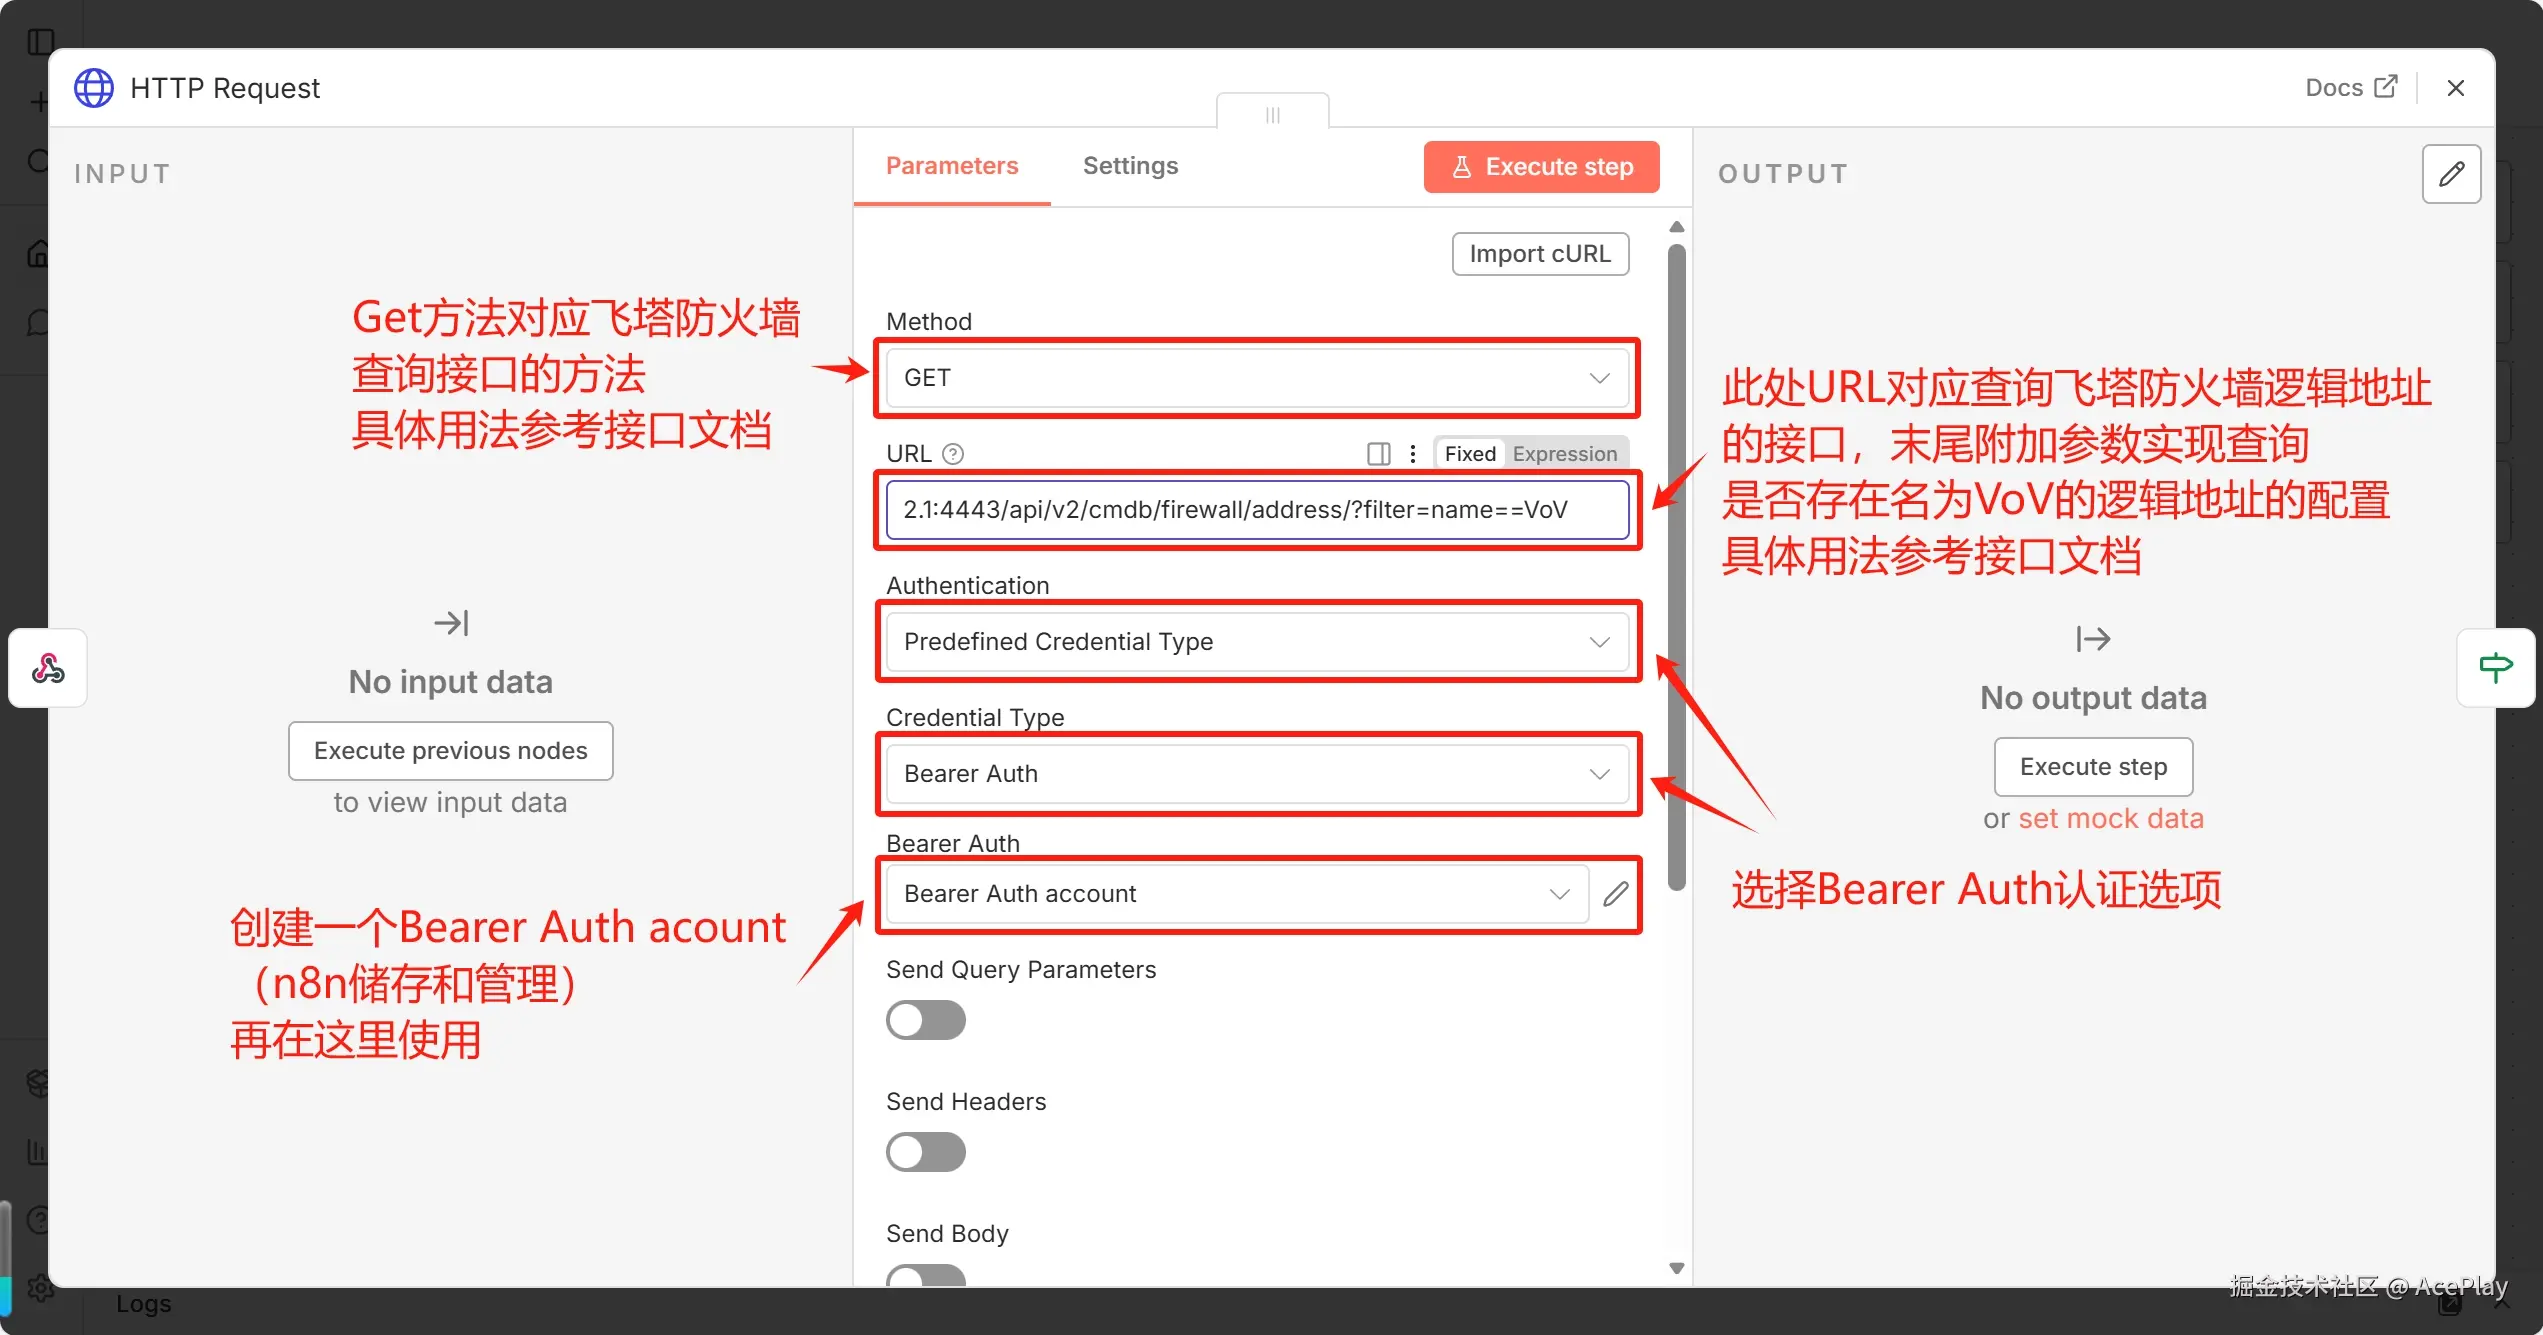2543x1335 pixels.
Task: Click the Import cURL button
Action: (1539, 254)
